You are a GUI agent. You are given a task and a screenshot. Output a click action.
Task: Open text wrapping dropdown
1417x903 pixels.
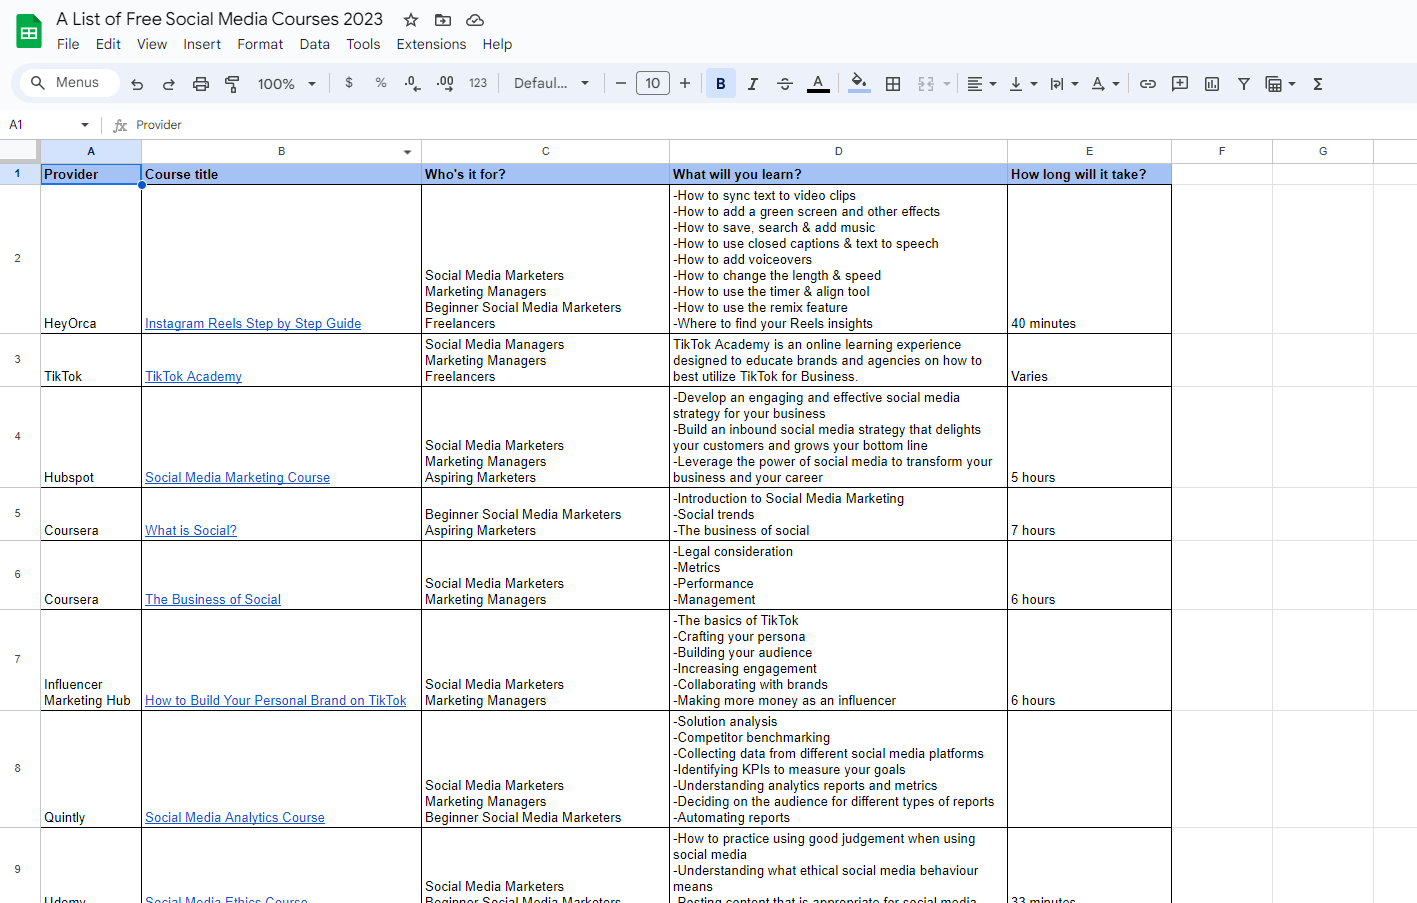coord(1064,84)
